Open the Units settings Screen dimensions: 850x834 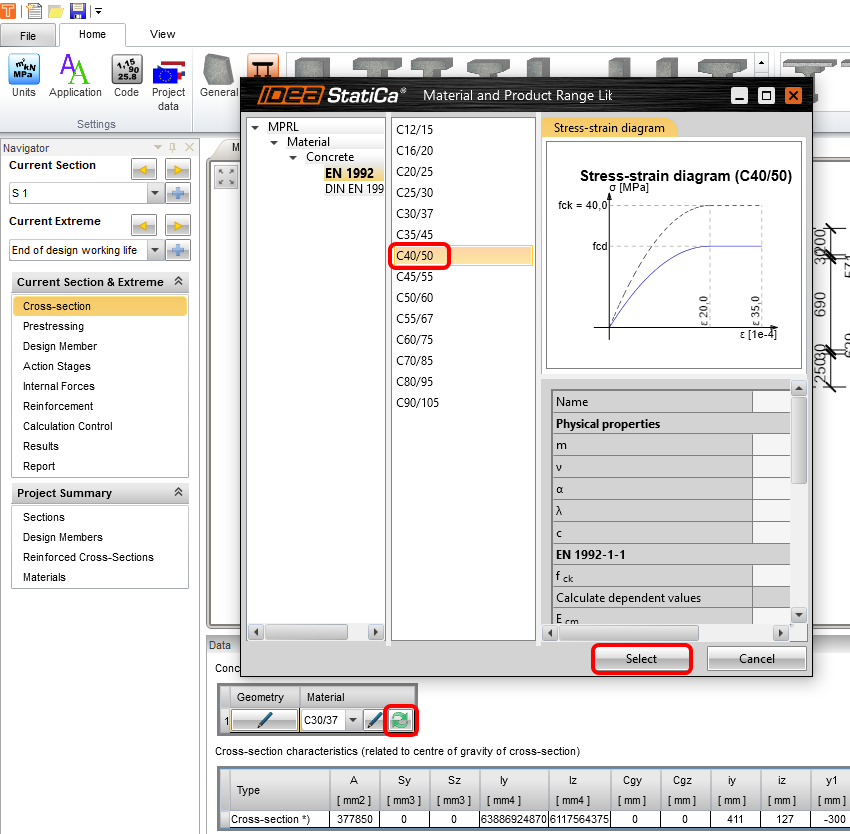click(23, 76)
